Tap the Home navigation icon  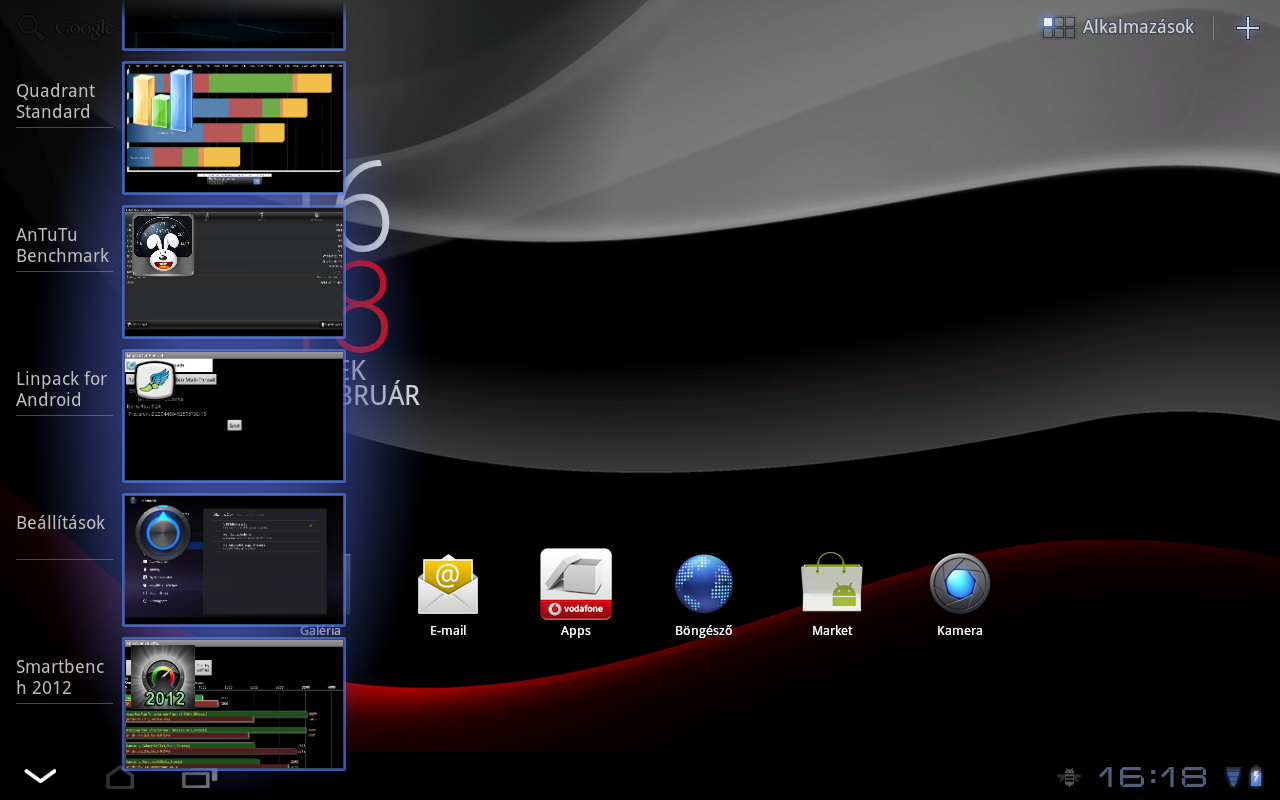pyautogui.click(x=120, y=778)
